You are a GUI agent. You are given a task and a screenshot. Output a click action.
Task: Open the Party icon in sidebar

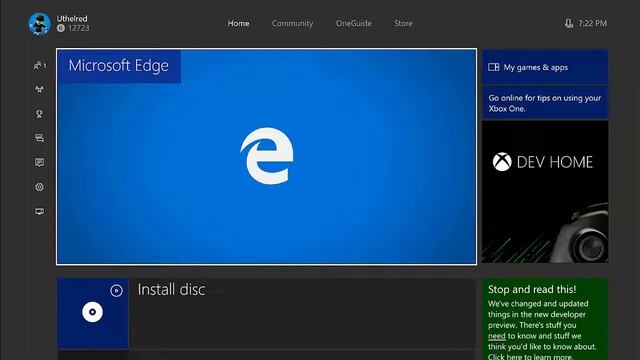pos(39,90)
